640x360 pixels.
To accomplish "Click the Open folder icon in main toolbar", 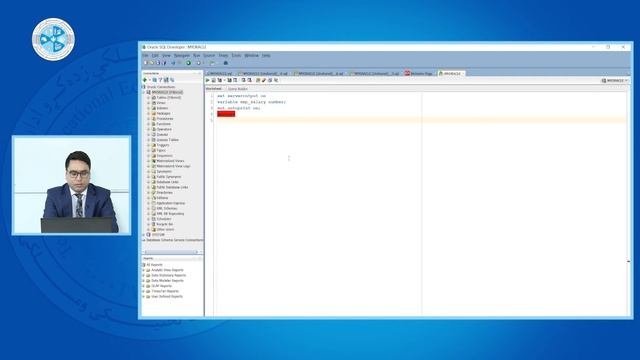I will click(x=152, y=63).
